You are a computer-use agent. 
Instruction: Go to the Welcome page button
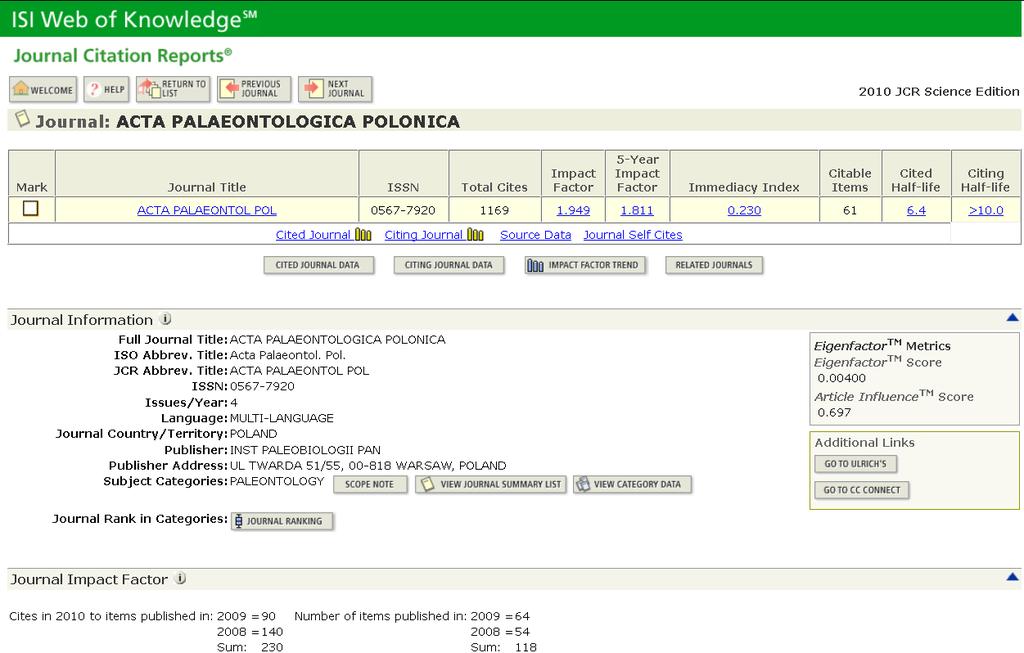pyautogui.click(x=43, y=89)
